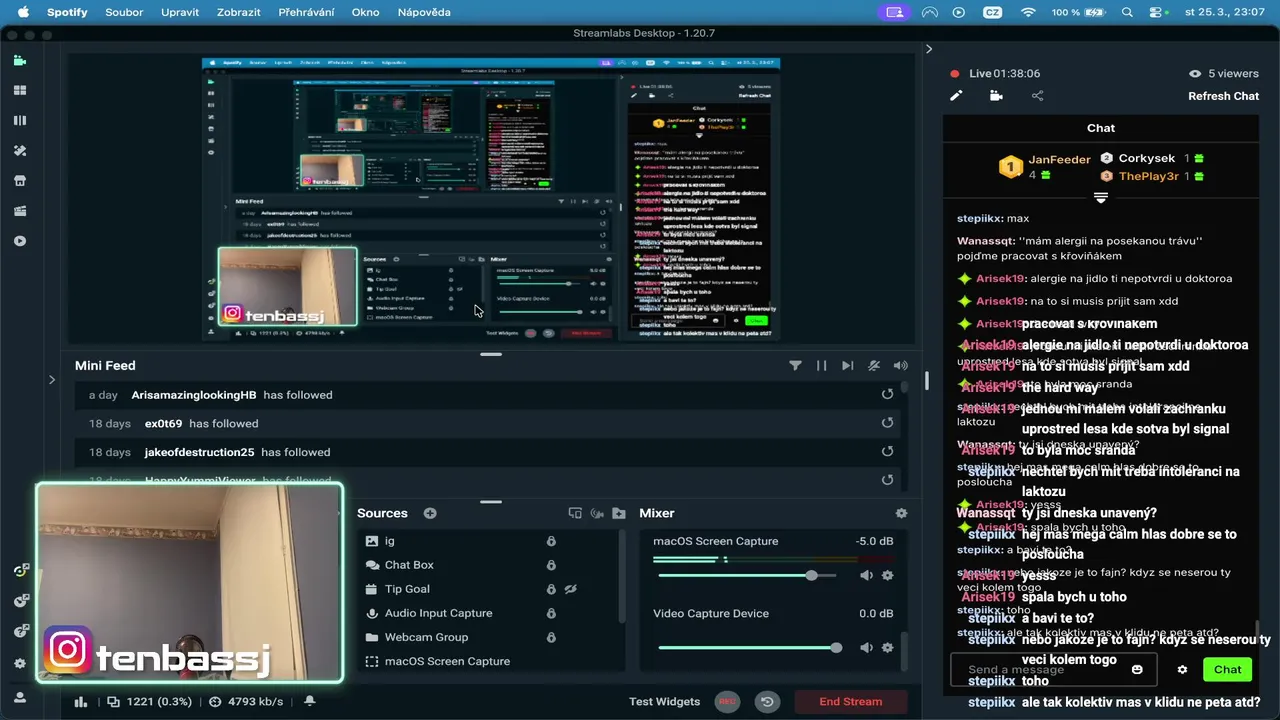
Task: Show the hidden Tip Goal source
Action: coord(571,589)
